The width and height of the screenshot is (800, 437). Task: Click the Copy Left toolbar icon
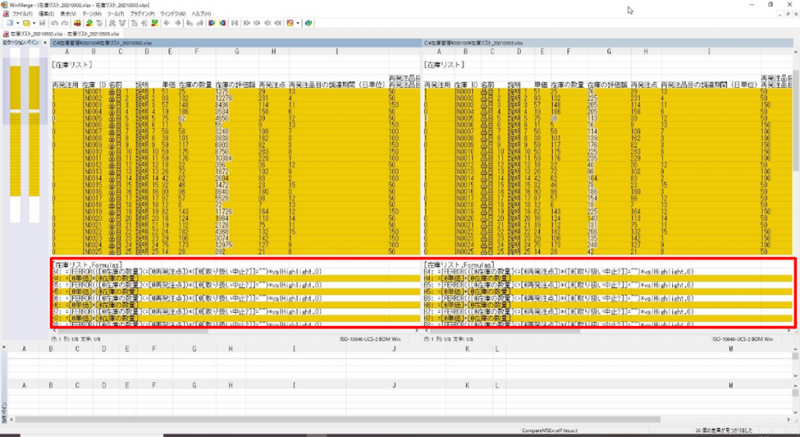[x=178, y=23]
